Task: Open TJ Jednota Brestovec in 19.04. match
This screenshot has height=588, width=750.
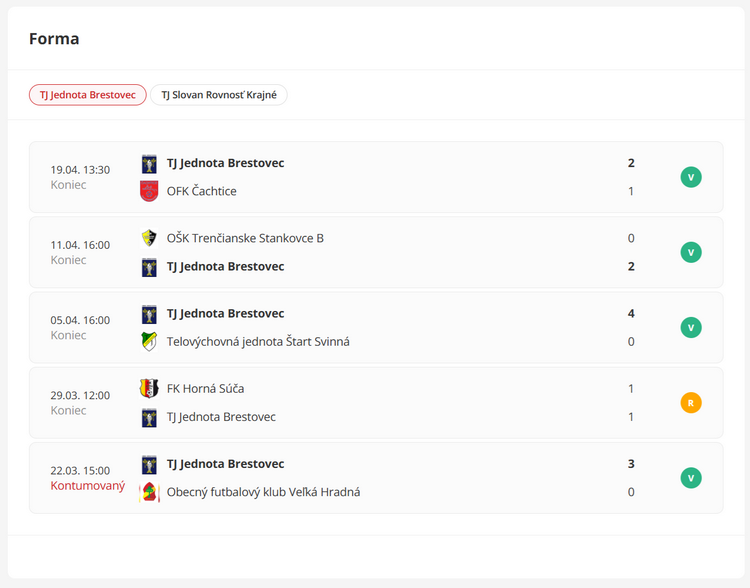Action: 225,163
